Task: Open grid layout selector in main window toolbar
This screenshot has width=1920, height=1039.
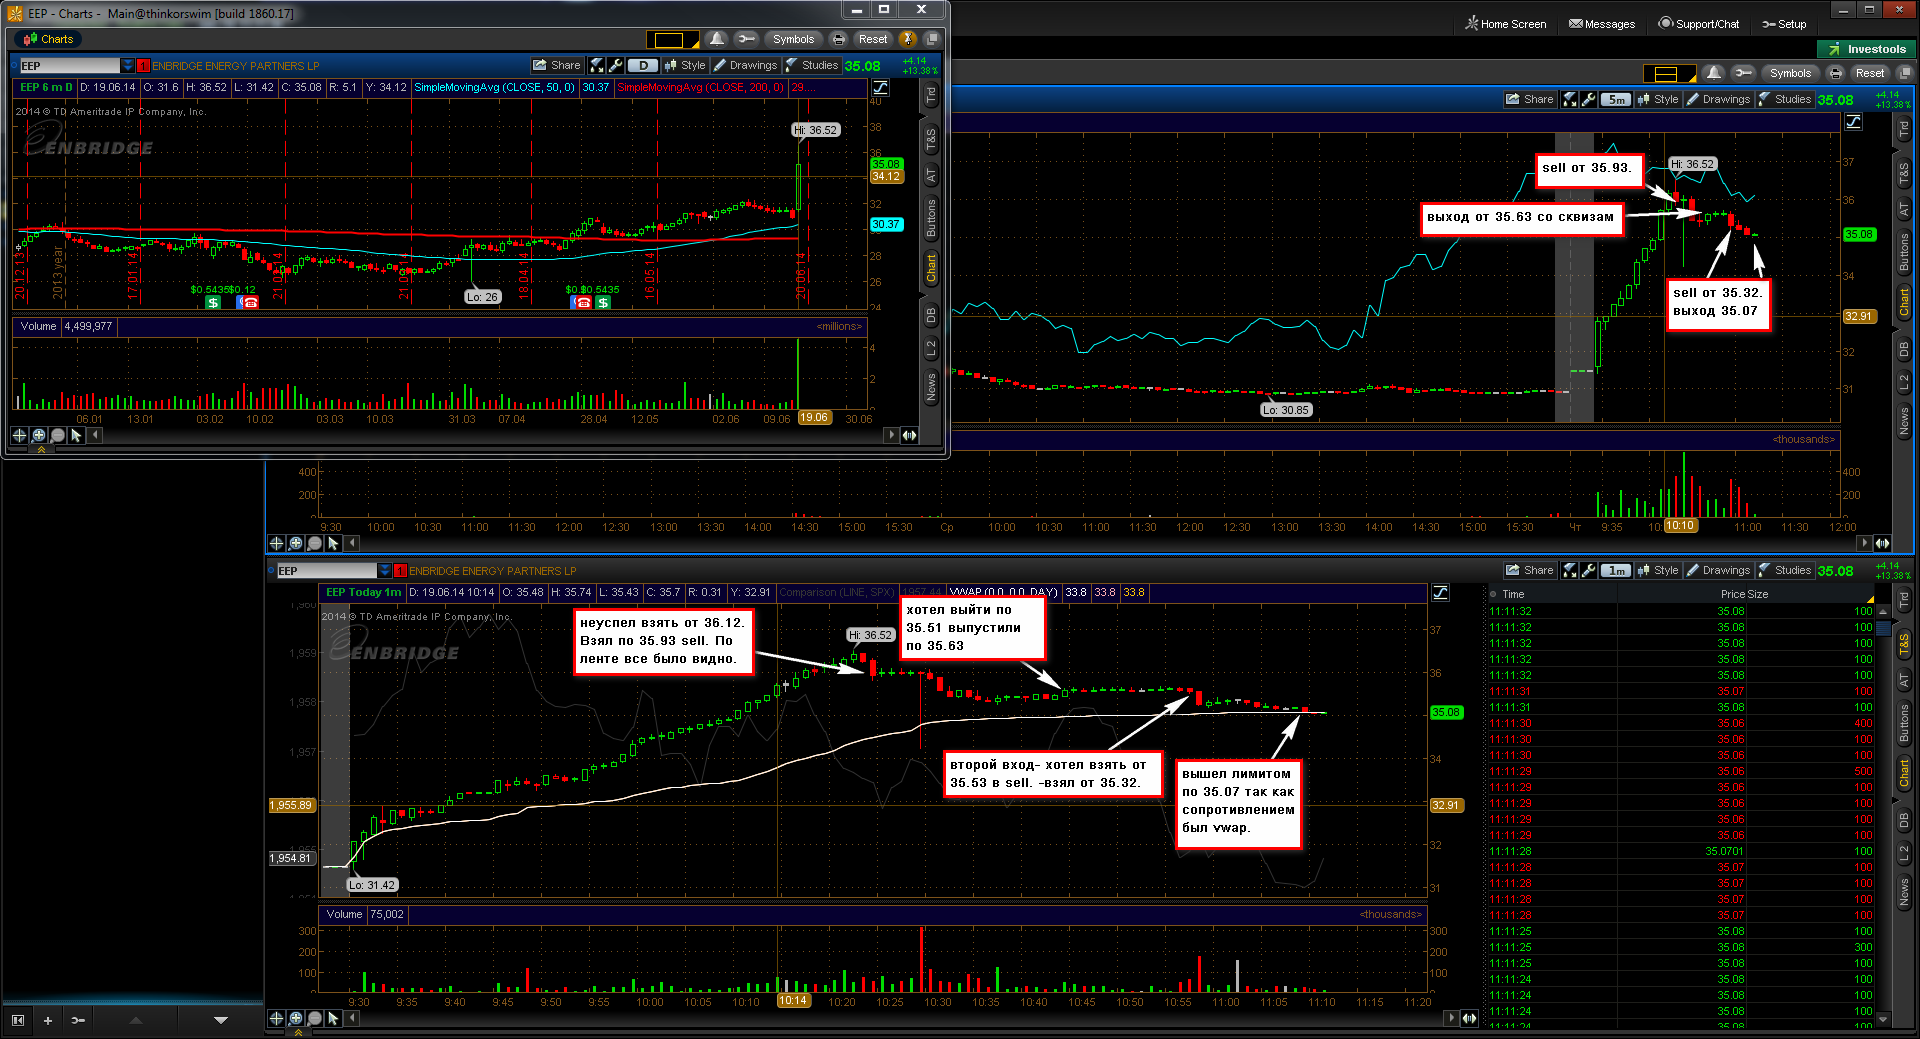Action: pyautogui.click(x=1670, y=73)
